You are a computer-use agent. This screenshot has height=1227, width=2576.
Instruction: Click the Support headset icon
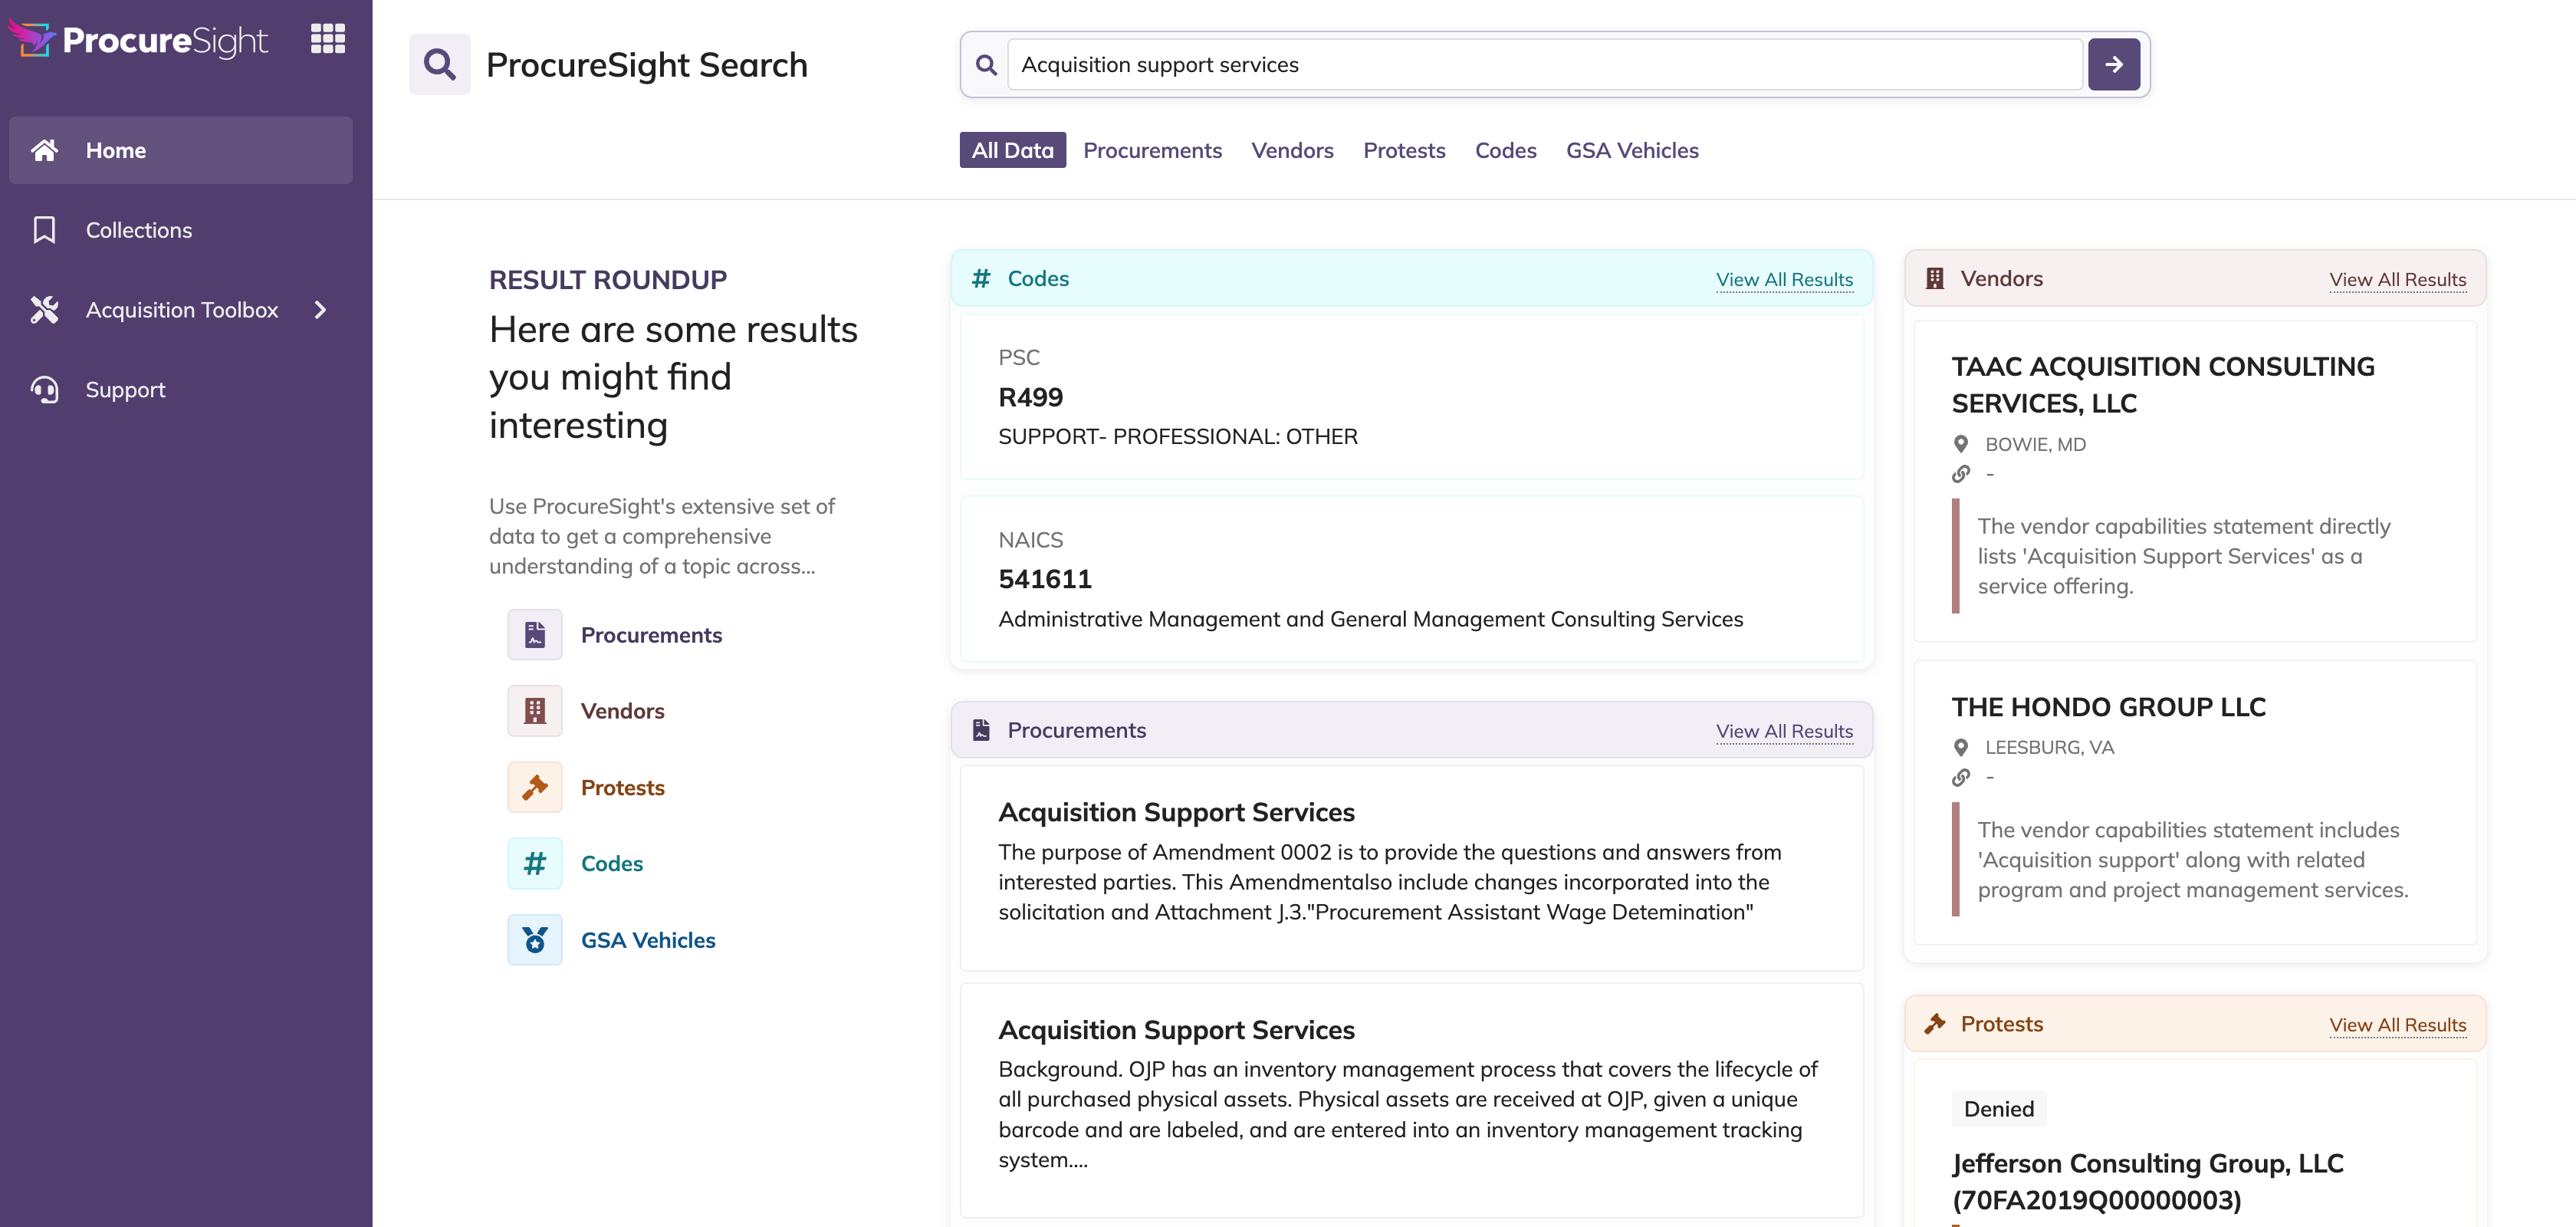click(44, 390)
